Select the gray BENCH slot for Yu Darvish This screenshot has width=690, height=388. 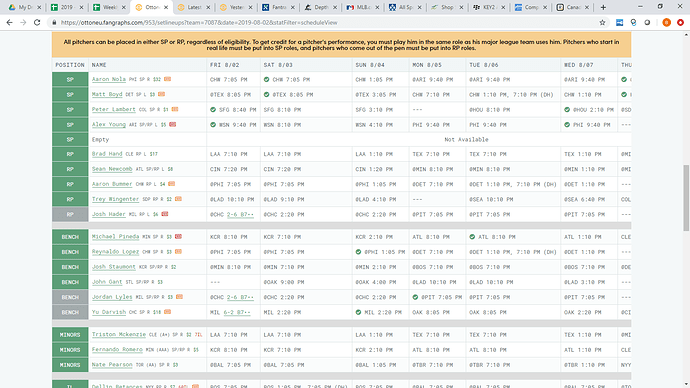[70, 312]
